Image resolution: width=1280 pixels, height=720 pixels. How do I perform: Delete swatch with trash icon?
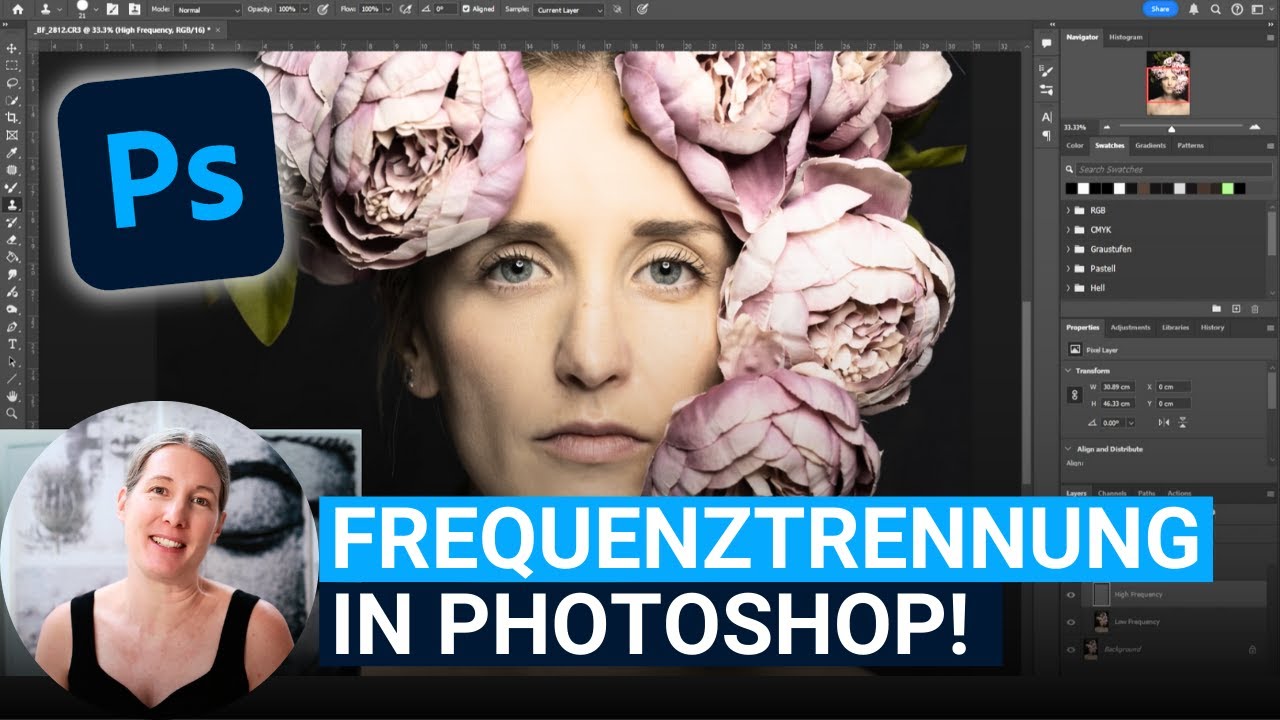click(1255, 309)
